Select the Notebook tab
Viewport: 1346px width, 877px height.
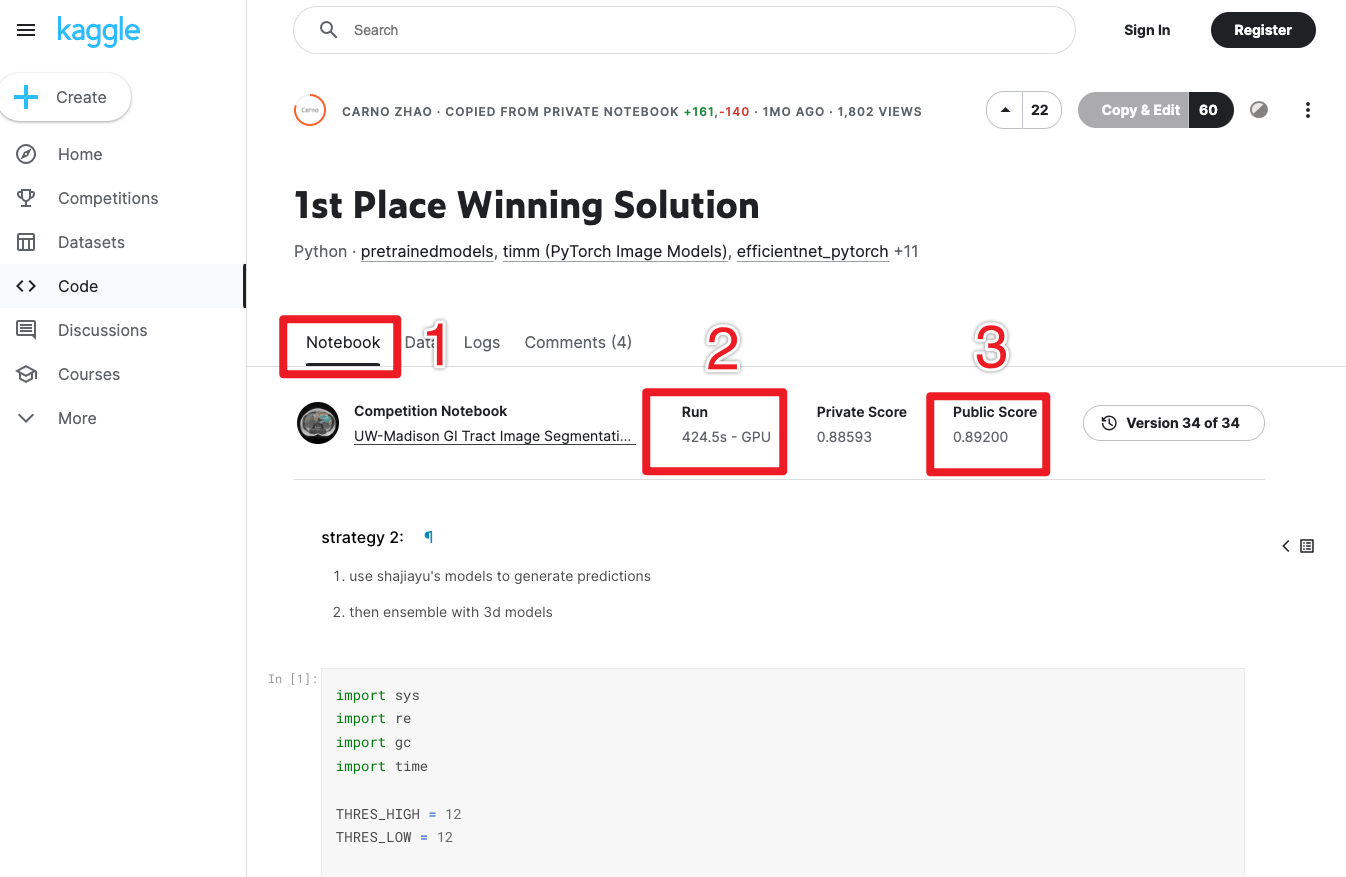tap(343, 342)
